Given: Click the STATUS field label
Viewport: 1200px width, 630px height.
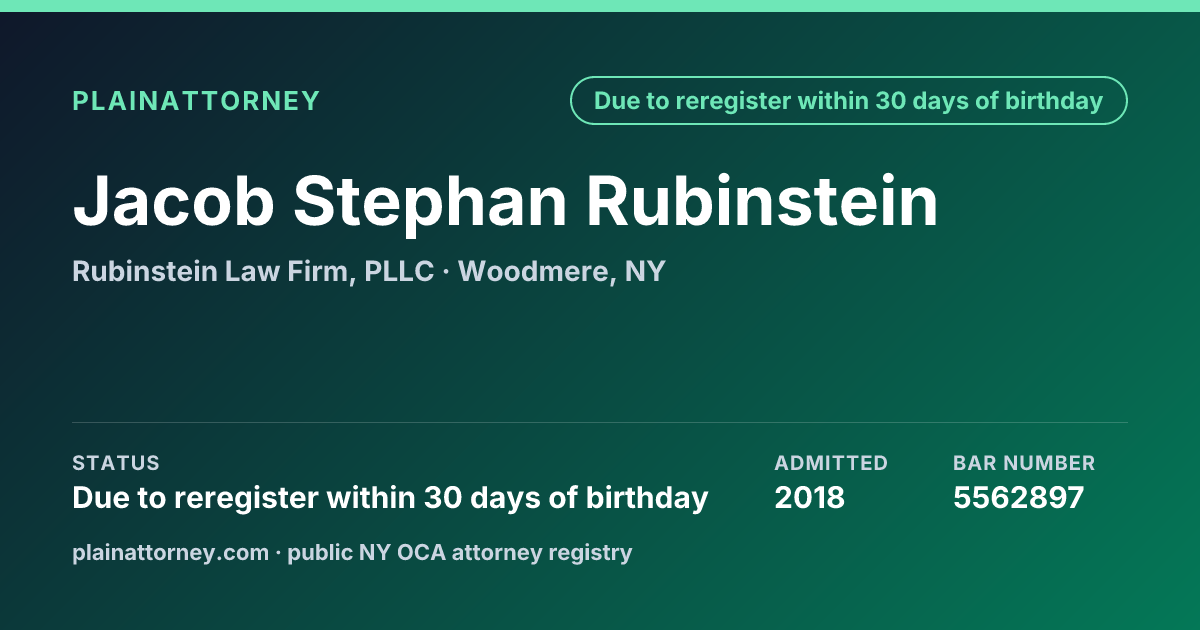Looking at the screenshot, I should [116, 463].
